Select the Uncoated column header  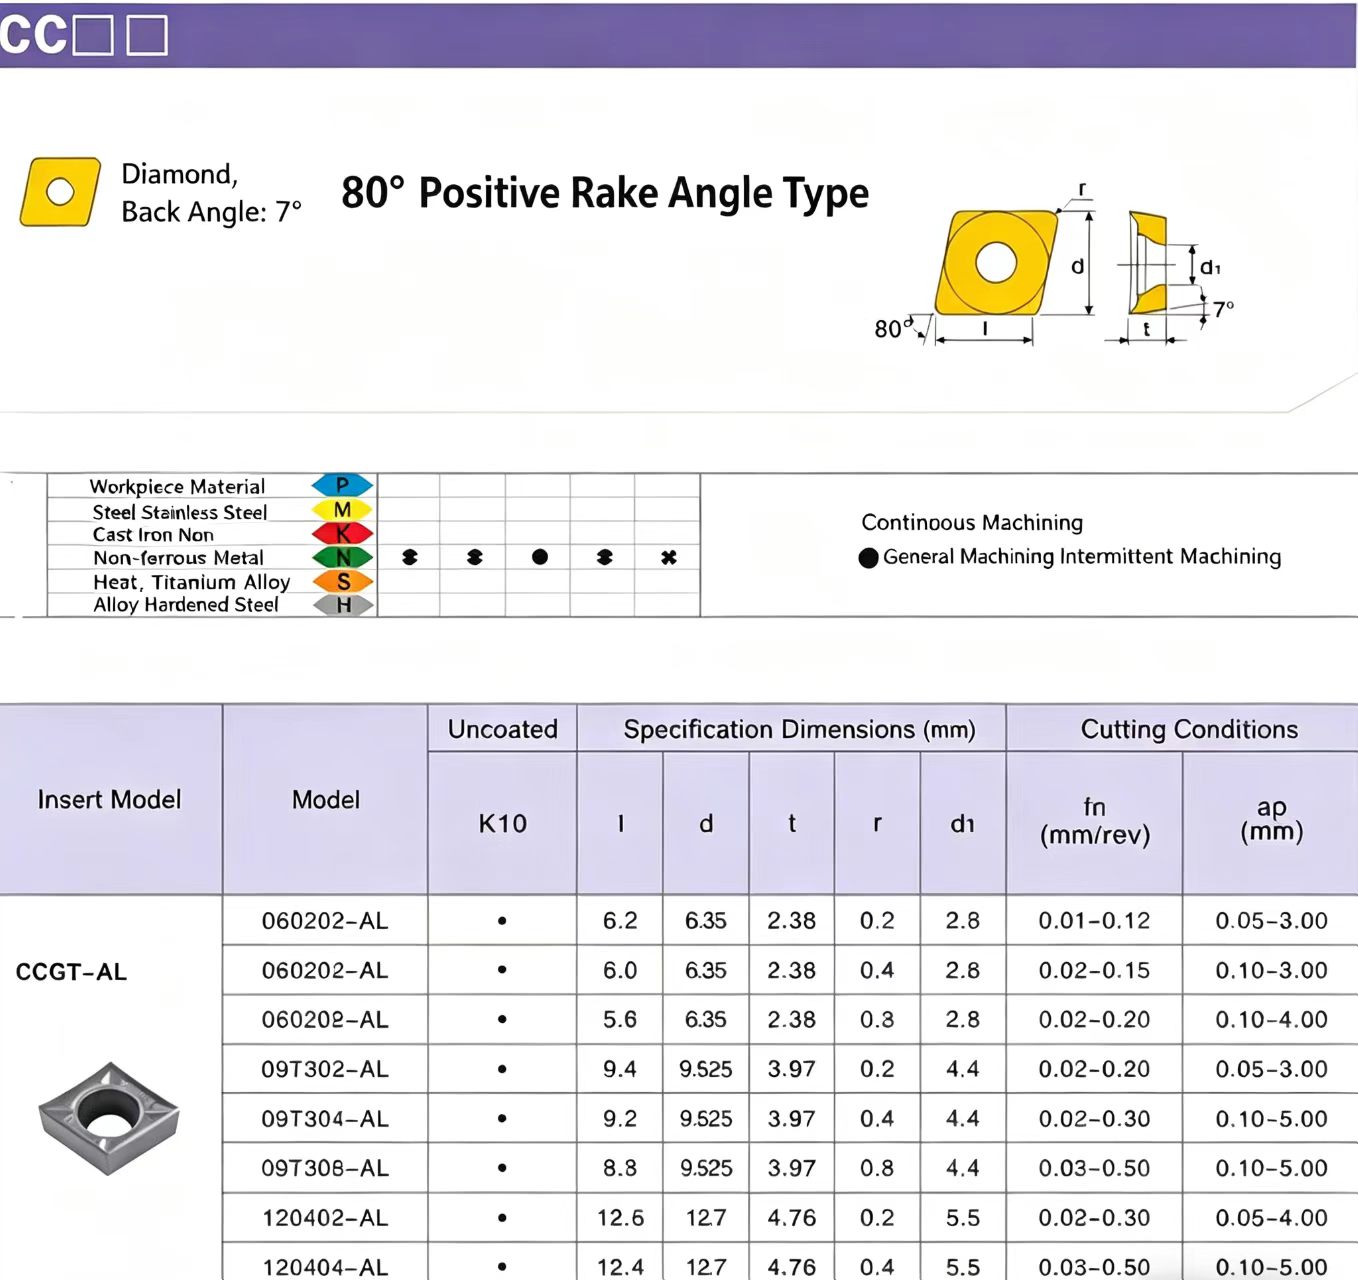pos(502,729)
